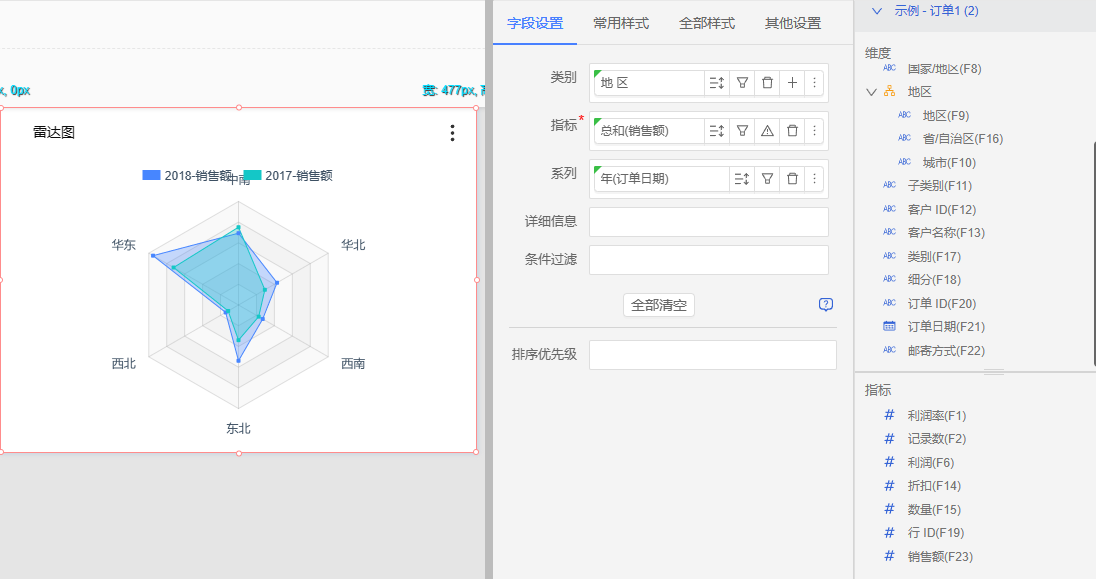Delete the 年(订单日期) series field

792,179
